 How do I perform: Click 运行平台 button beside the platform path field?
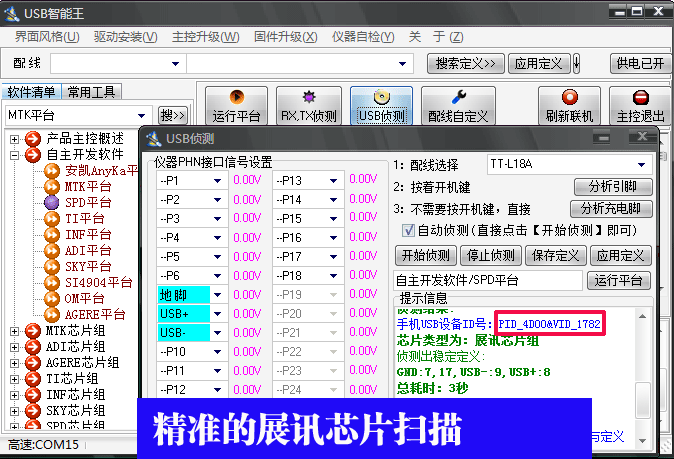point(619,281)
